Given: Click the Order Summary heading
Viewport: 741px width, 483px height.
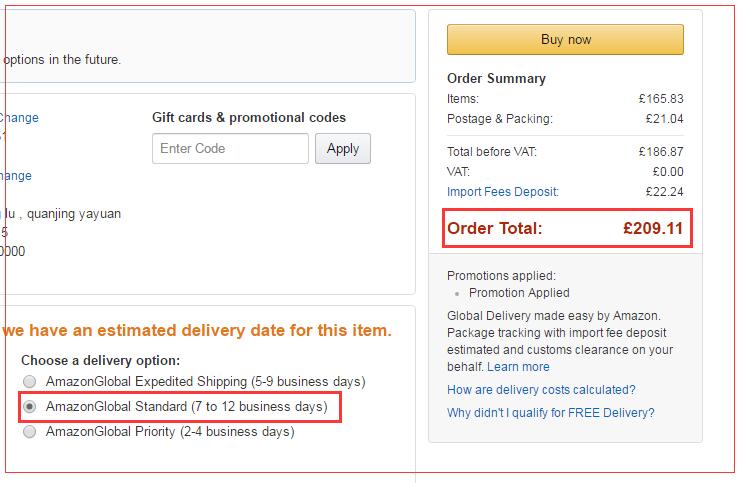Looking at the screenshot, I should tap(496, 78).
